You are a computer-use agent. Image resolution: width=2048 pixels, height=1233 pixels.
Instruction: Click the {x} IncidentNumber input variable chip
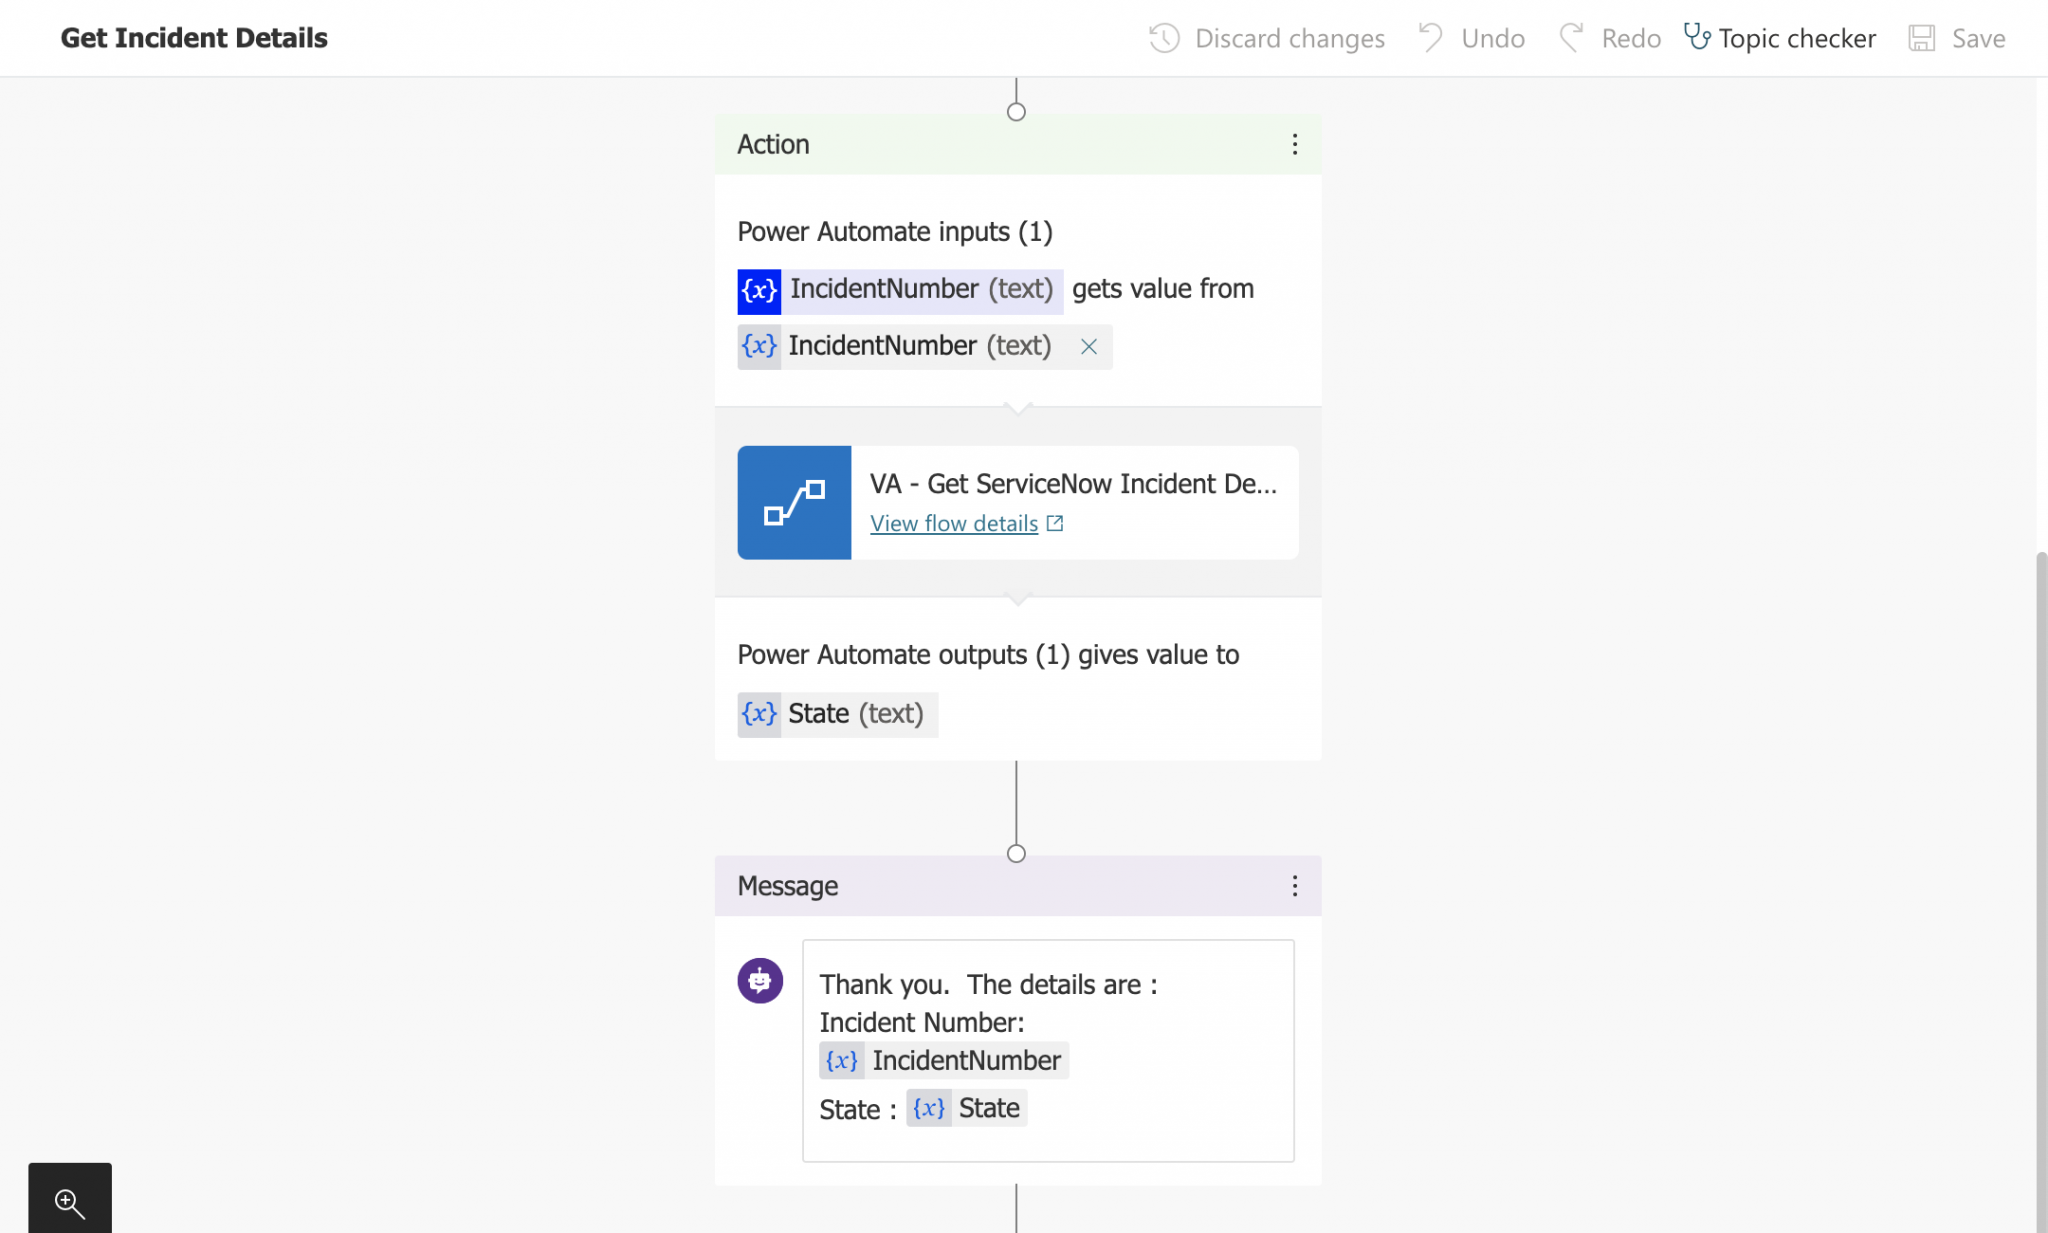coord(897,290)
